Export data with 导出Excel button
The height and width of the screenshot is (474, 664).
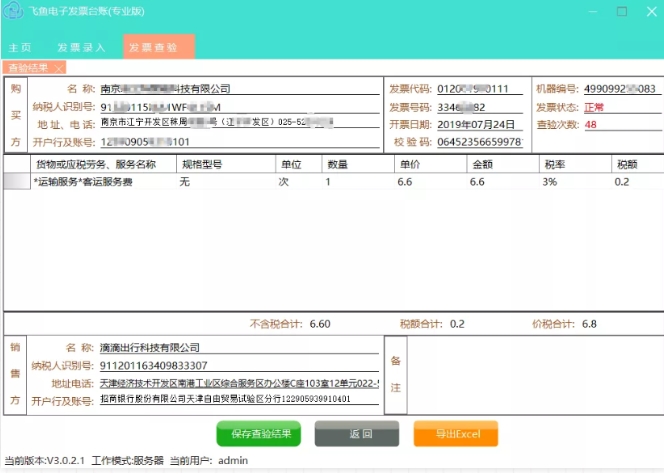pyautogui.click(x=456, y=433)
